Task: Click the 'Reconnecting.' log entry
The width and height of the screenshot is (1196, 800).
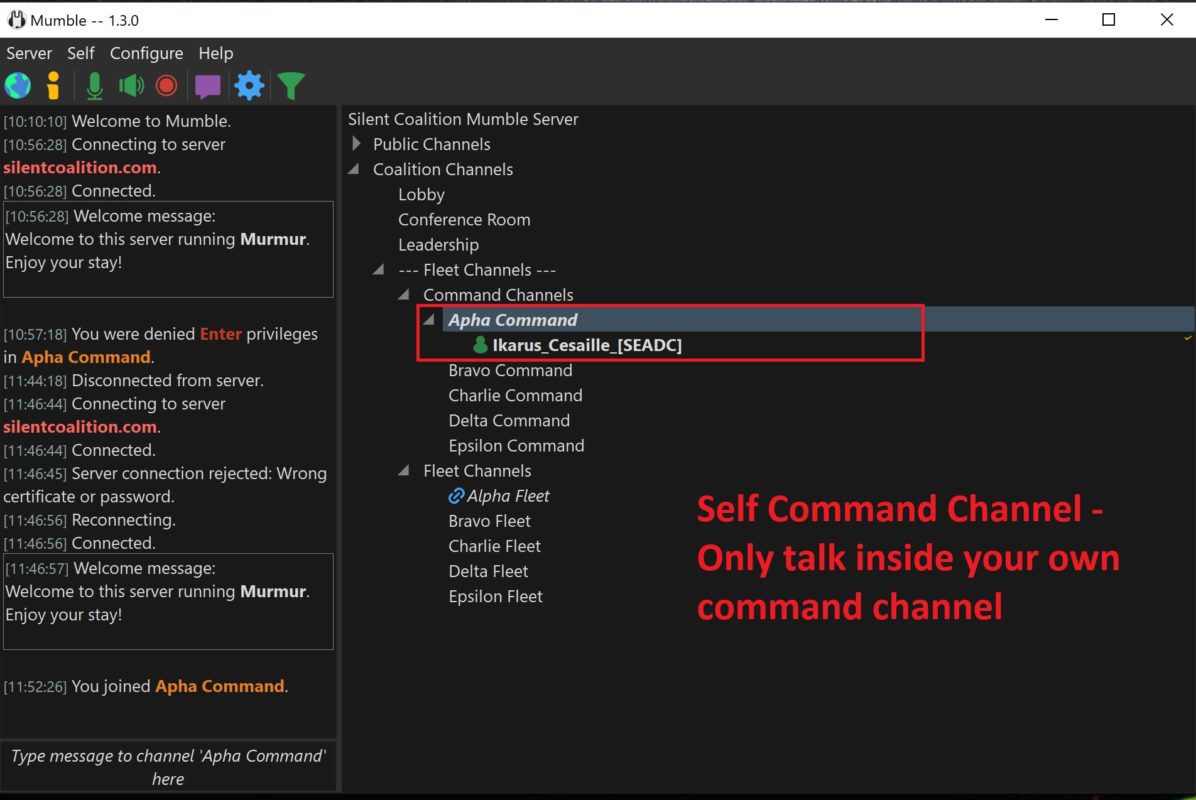Action: pos(89,519)
